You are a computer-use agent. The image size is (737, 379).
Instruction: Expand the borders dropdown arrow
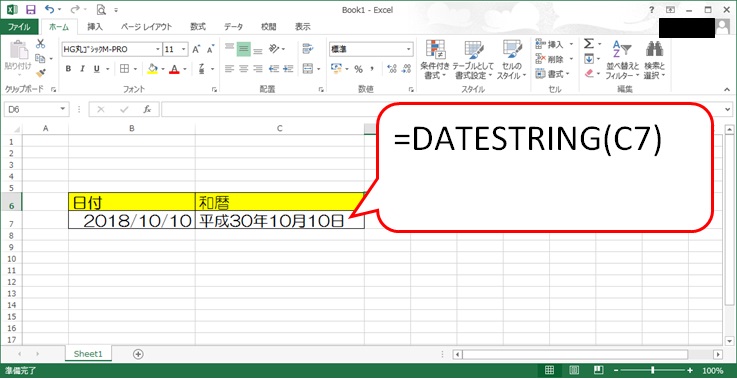pyautogui.click(x=135, y=69)
